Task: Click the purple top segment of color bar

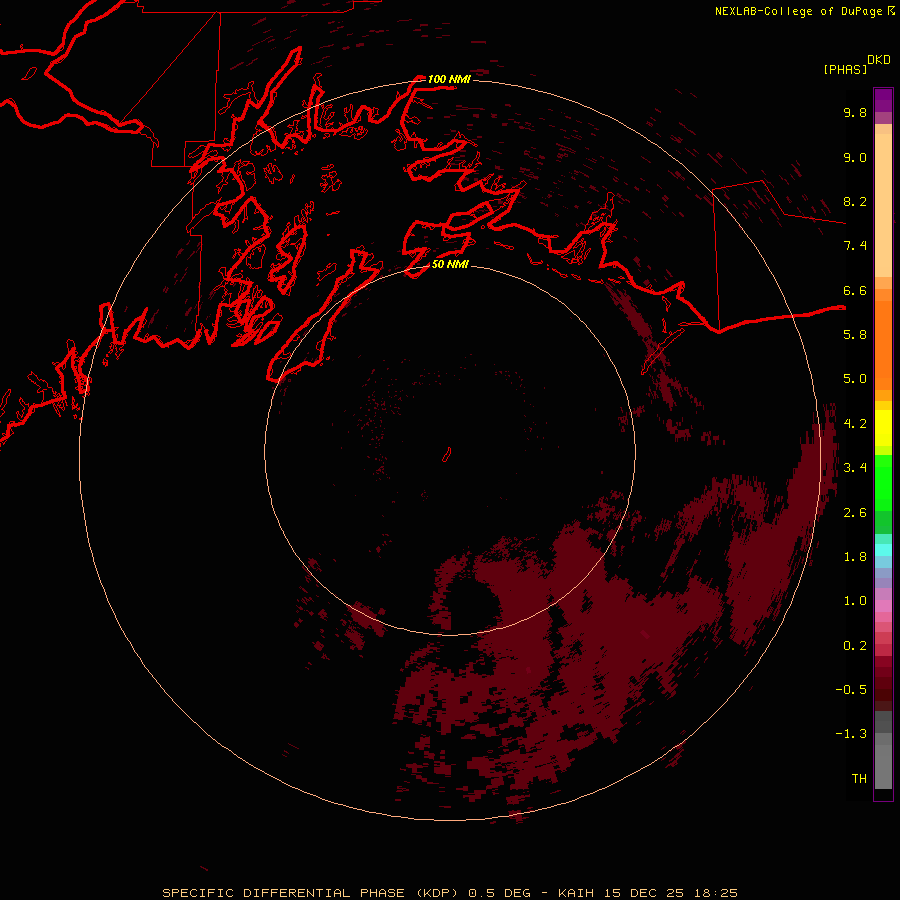Action: pyautogui.click(x=883, y=100)
